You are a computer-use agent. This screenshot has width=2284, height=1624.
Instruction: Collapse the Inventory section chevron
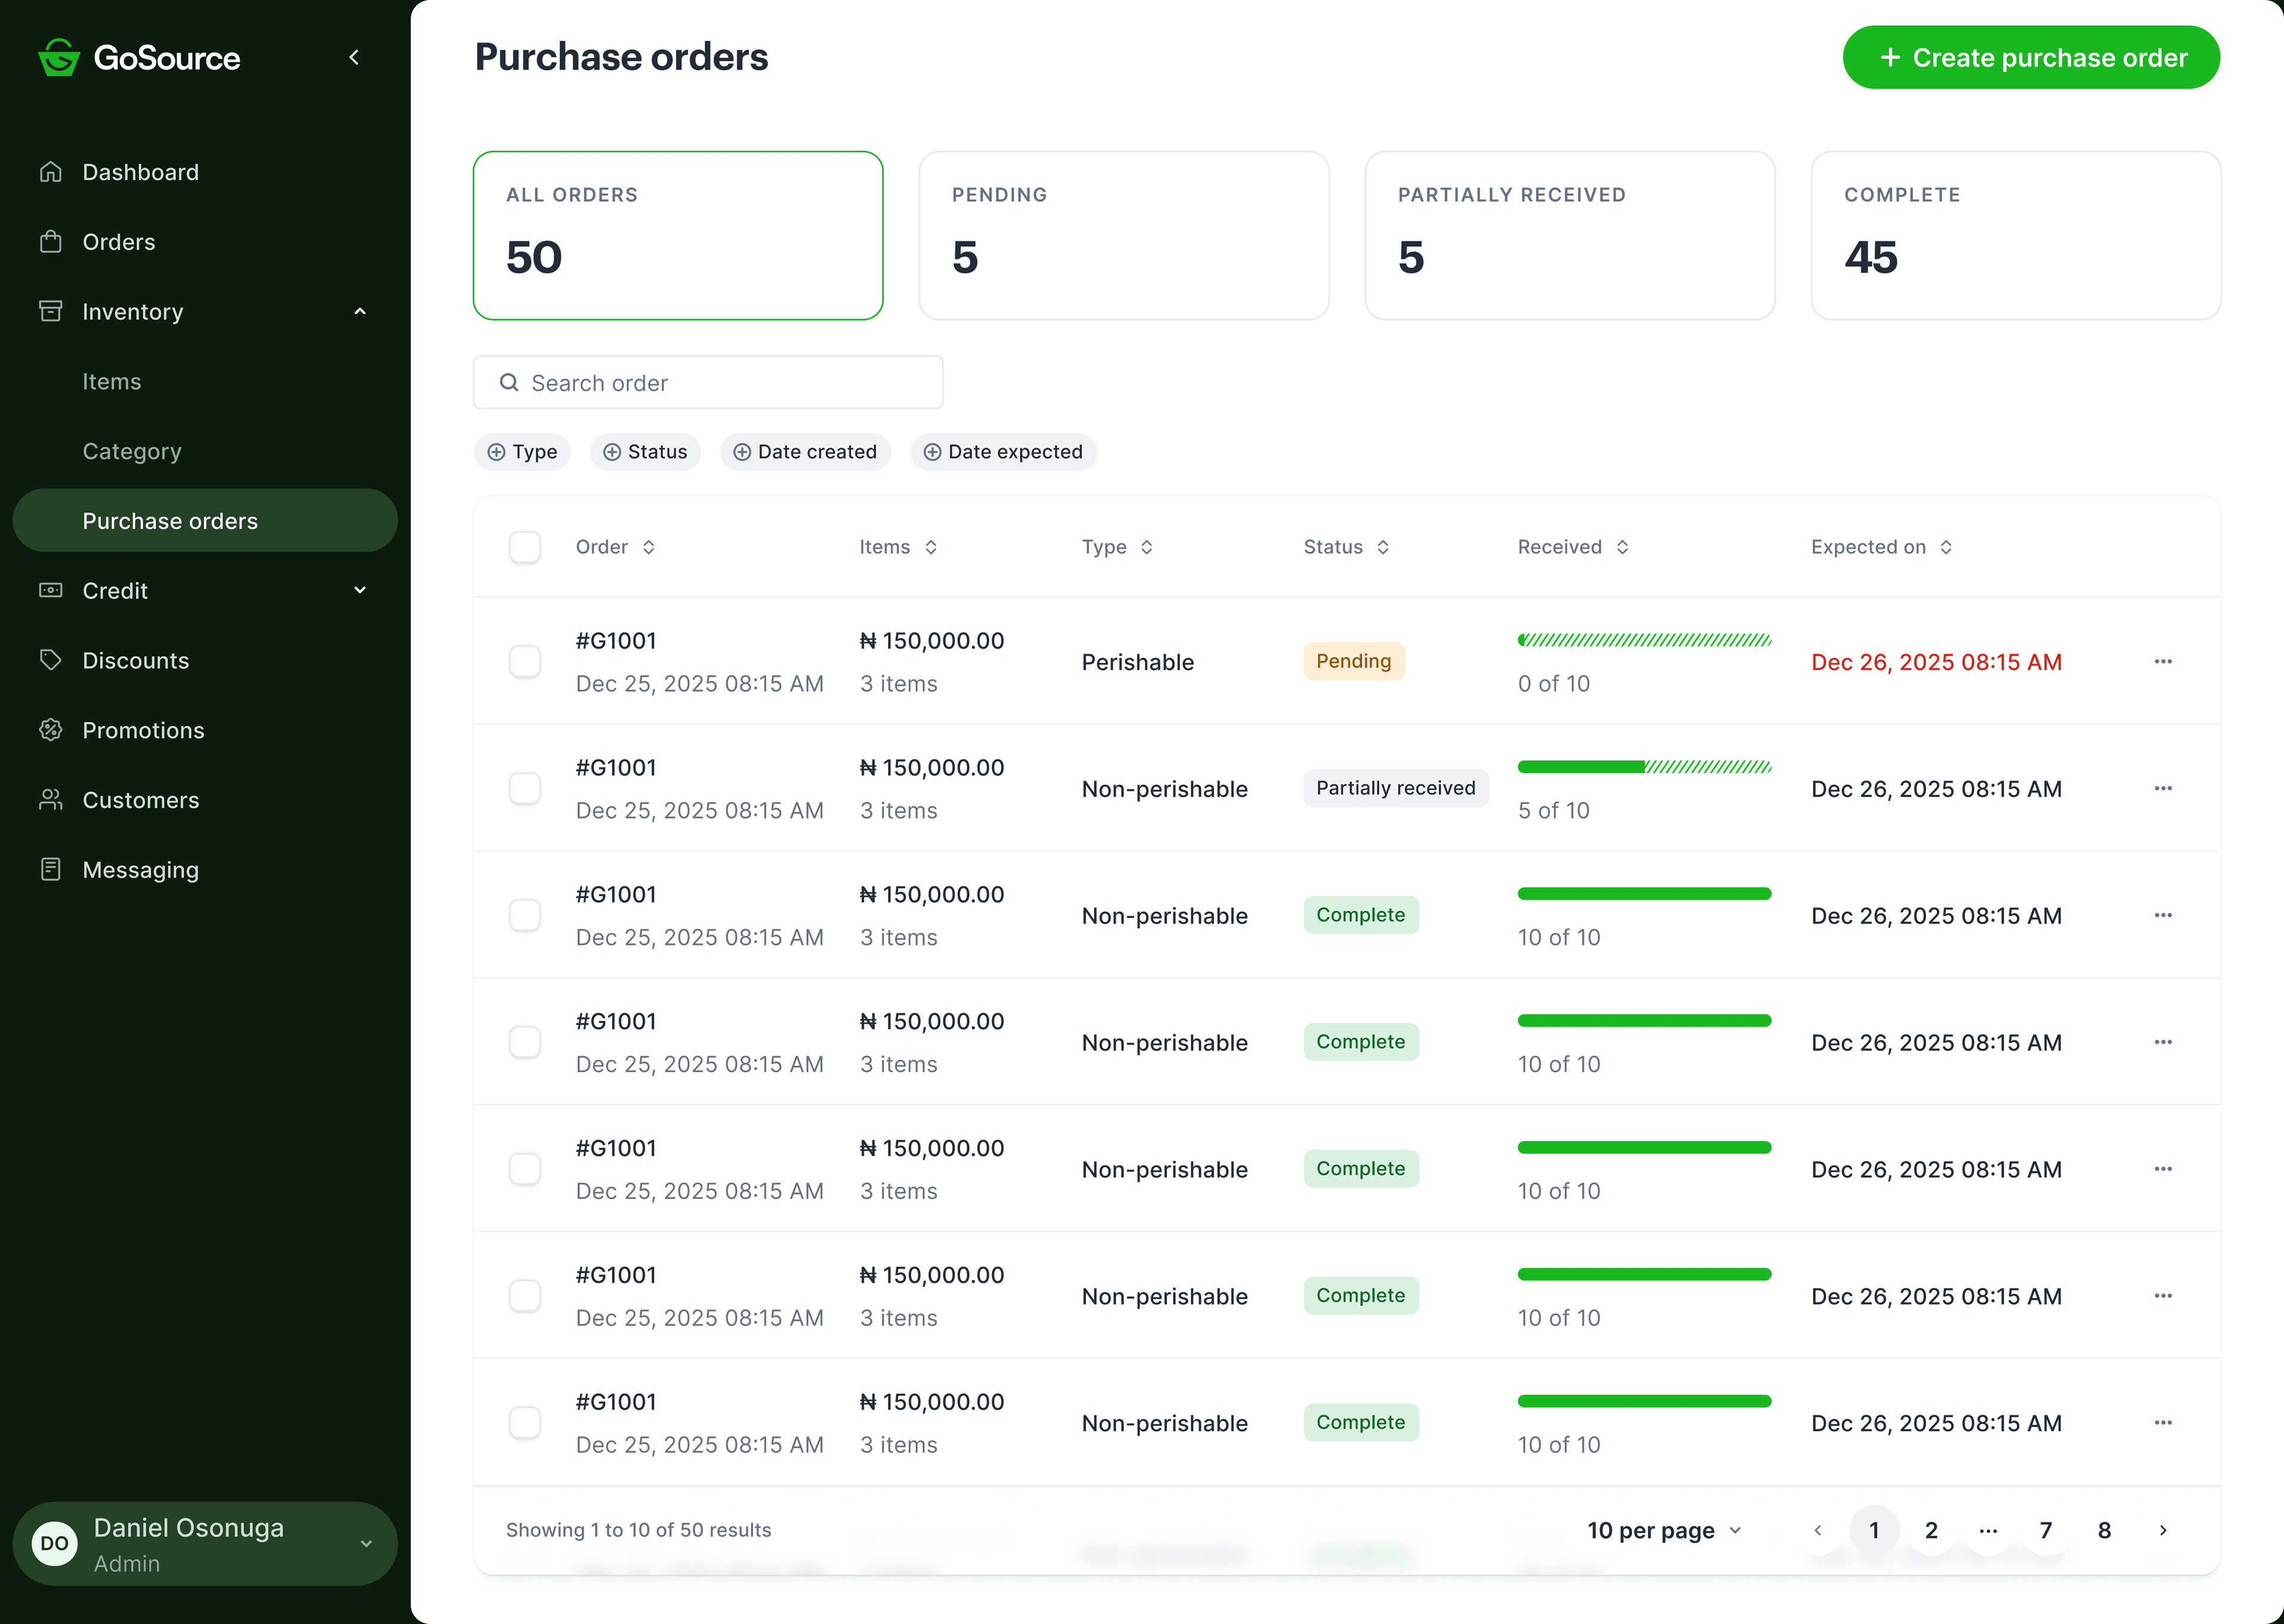(x=360, y=311)
